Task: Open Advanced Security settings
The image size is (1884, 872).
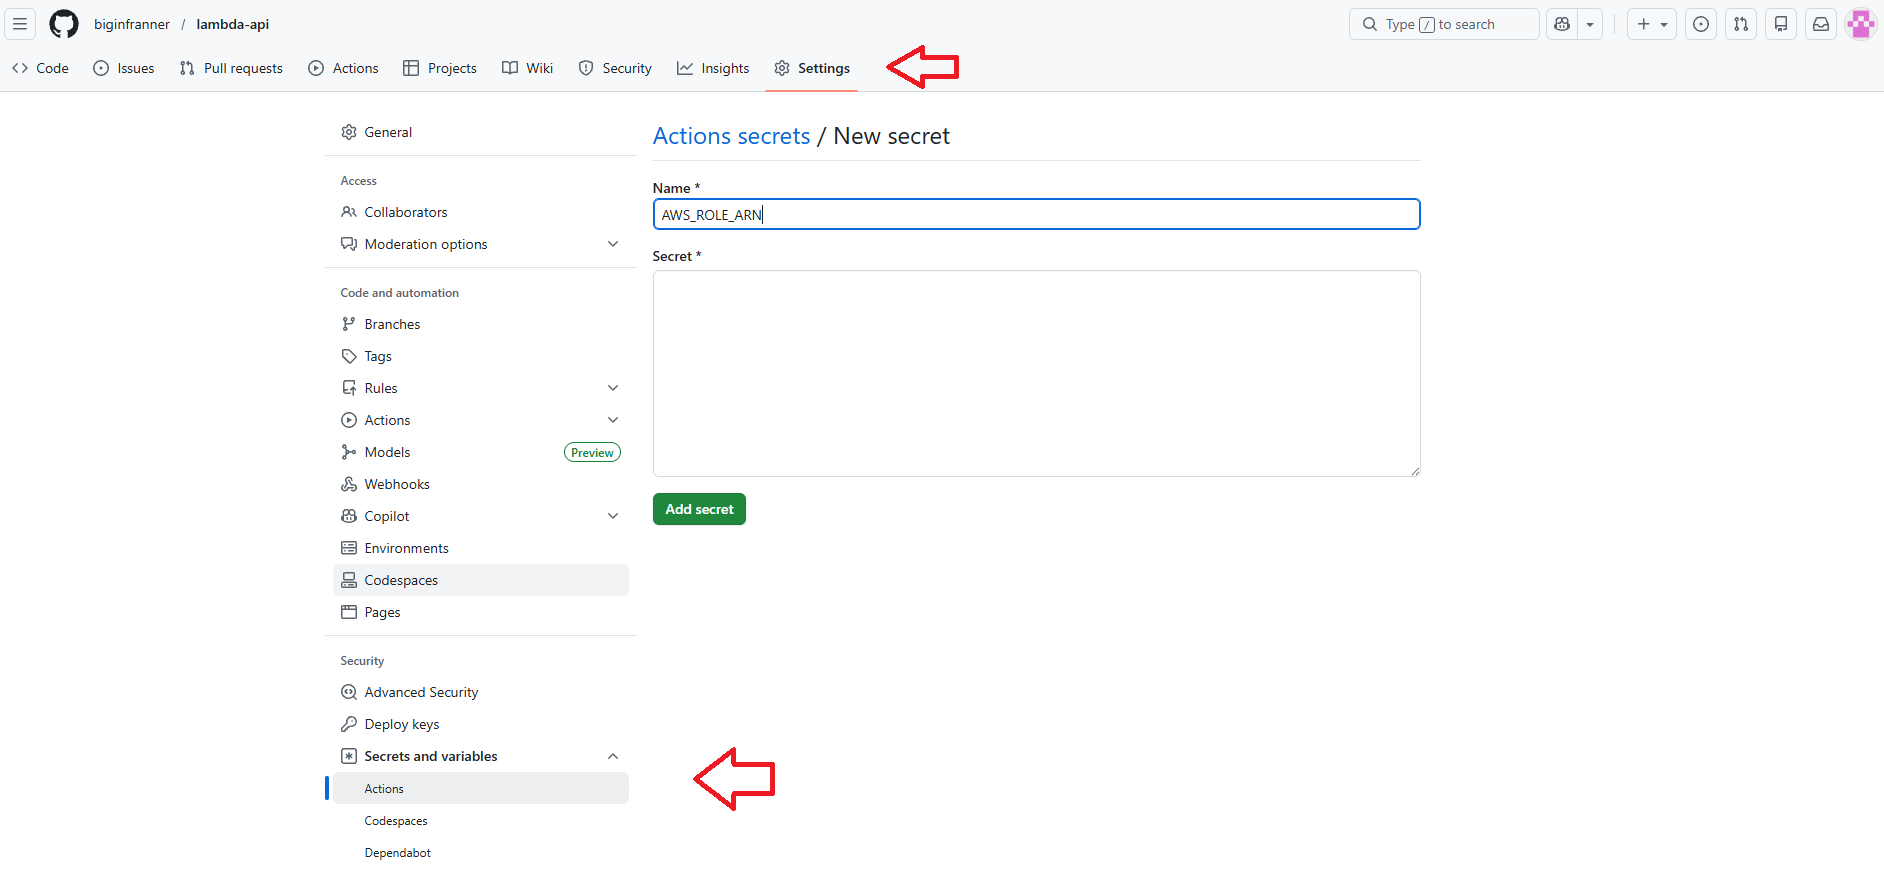Action: point(481,692)
